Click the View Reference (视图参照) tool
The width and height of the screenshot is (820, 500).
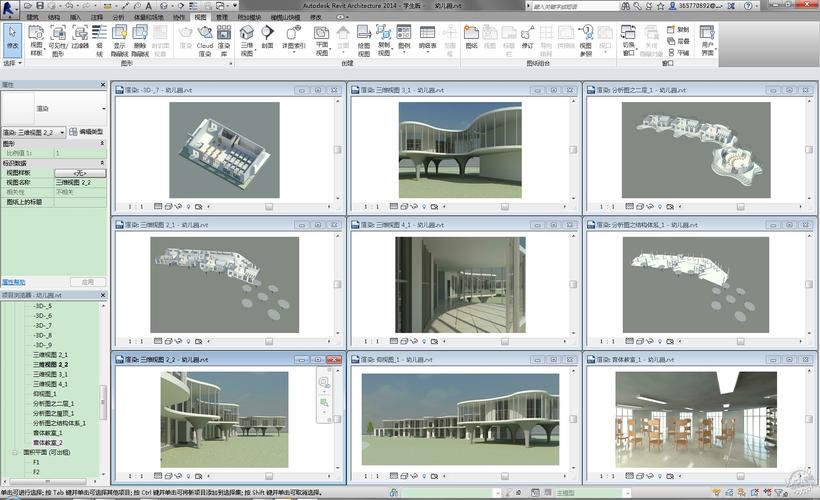[x=586, y=40]
